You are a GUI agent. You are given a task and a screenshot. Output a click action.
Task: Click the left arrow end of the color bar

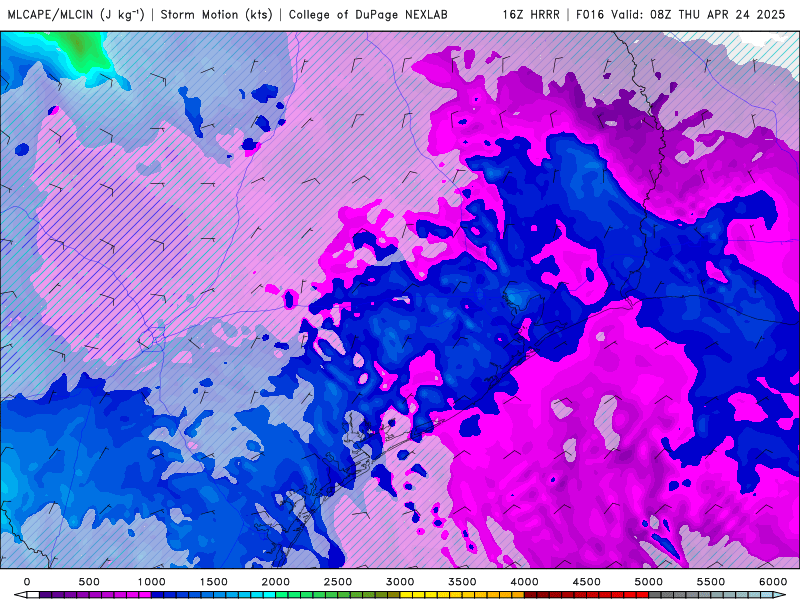pyautogui.click(x=19, y=595)
